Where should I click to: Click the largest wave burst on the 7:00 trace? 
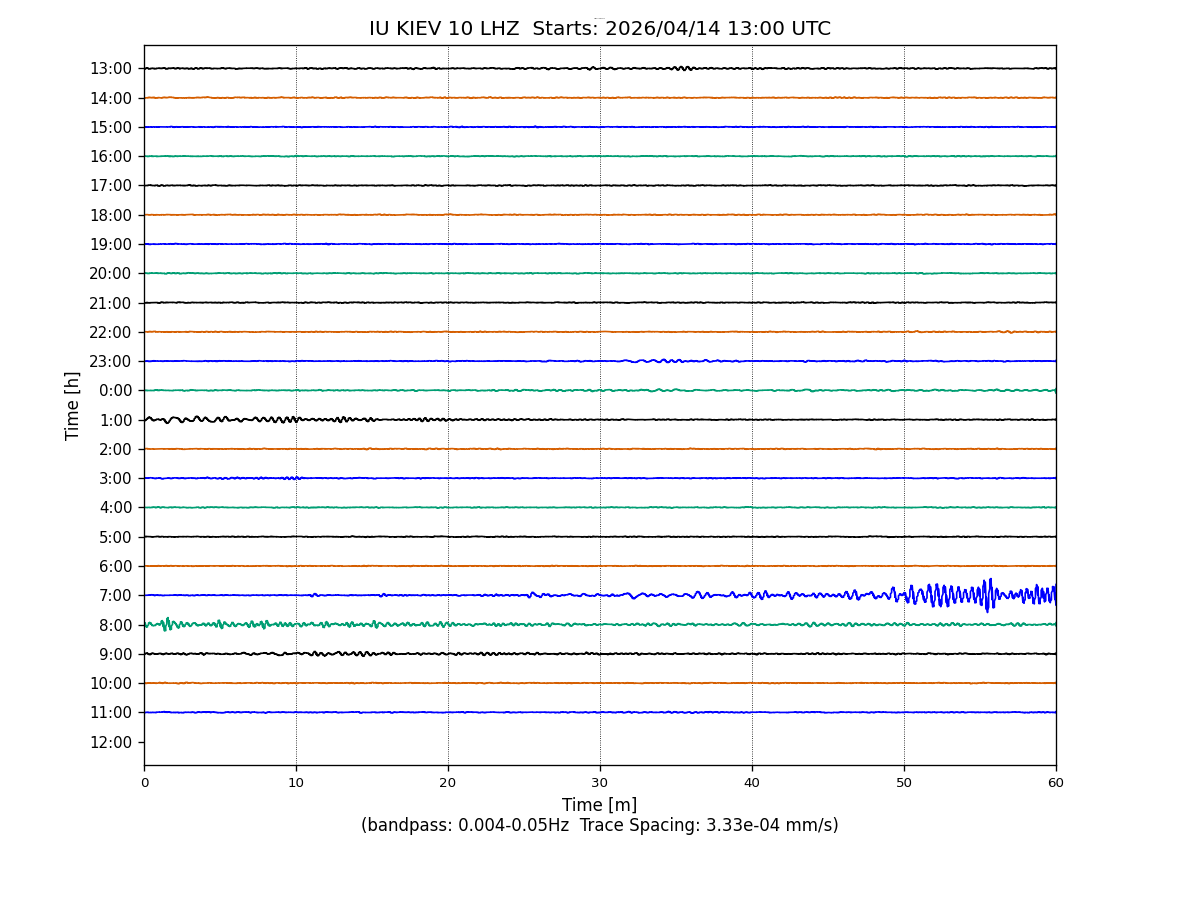click(x=986, y=595)
